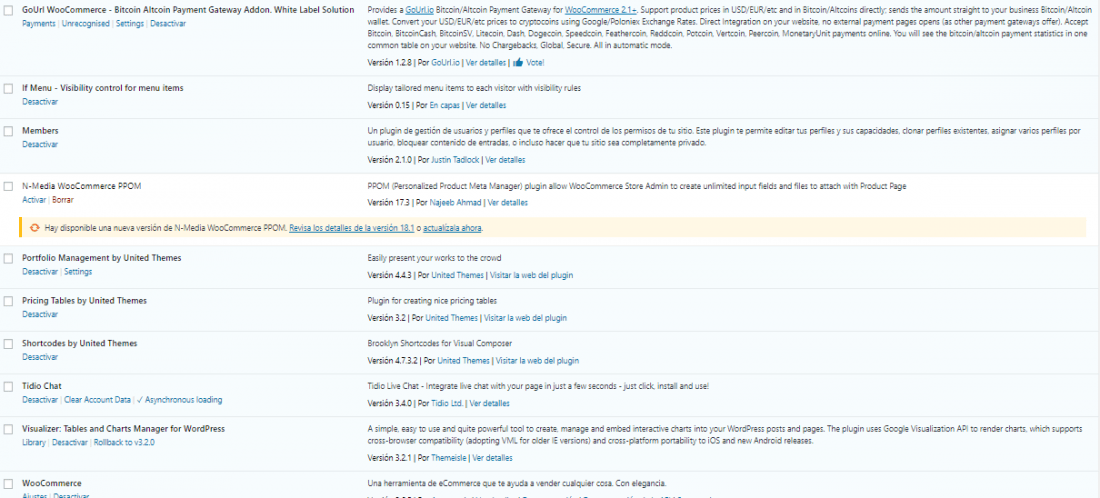Click 'Plugin for creating nice pricing tables'
This screenshot has height=498, width=1100.
click(432, 301)
